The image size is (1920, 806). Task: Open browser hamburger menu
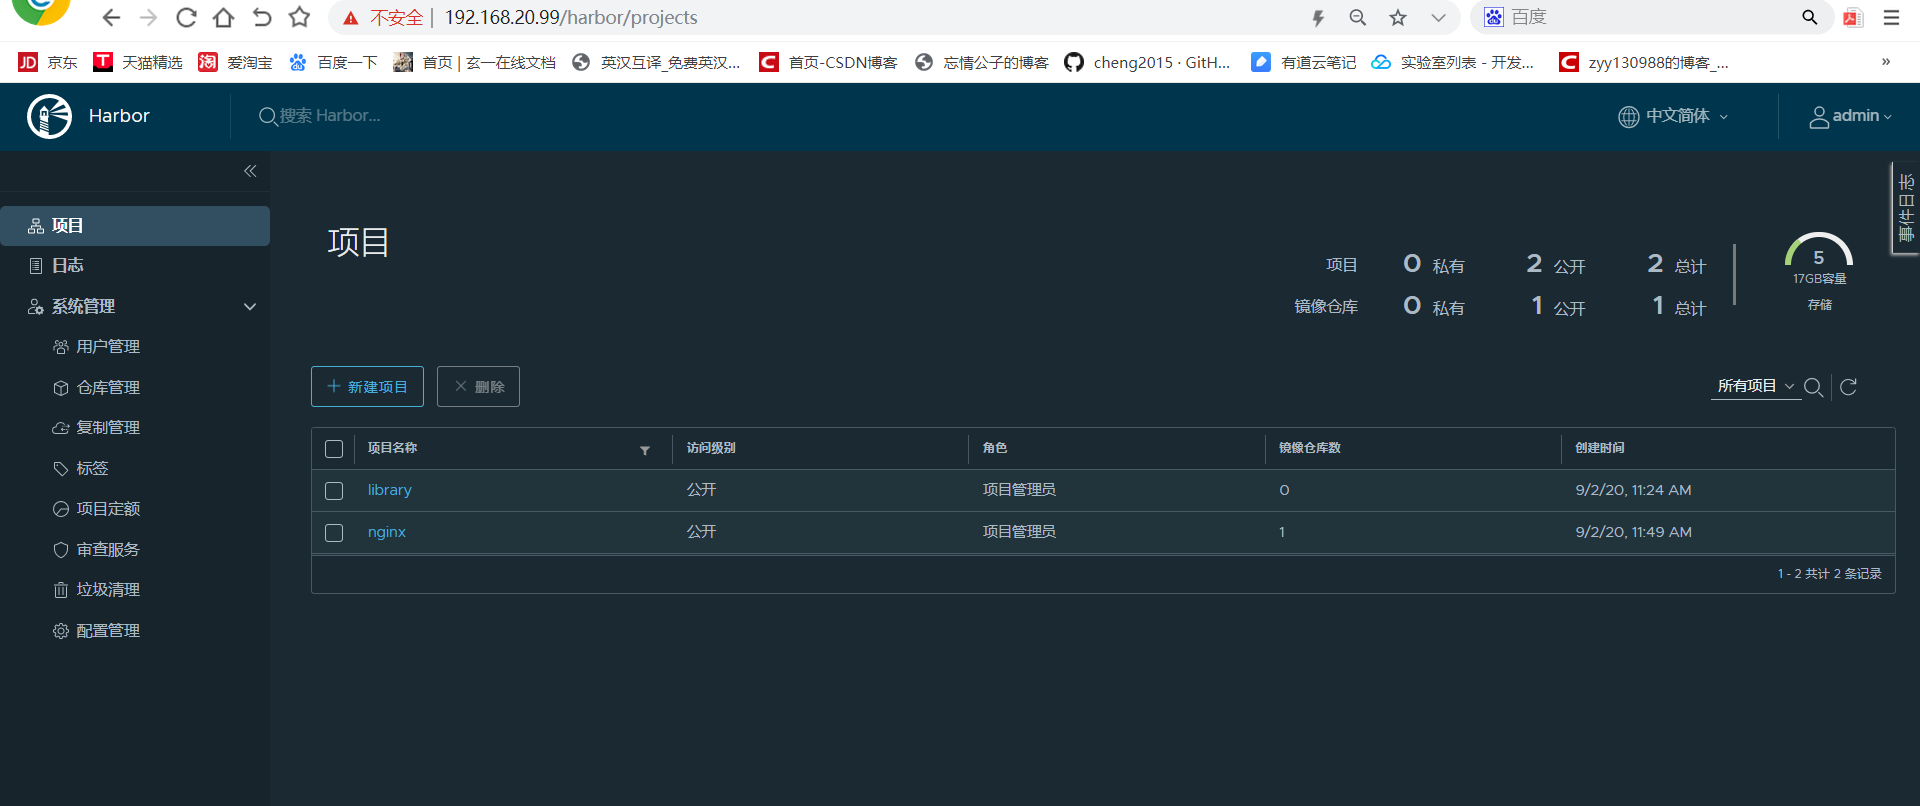click(1891, 18)
